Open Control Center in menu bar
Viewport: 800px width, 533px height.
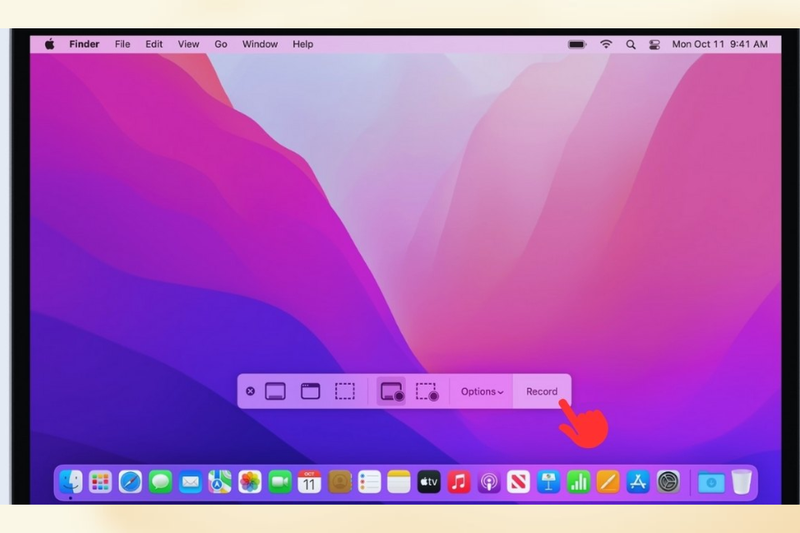(655, 45)
